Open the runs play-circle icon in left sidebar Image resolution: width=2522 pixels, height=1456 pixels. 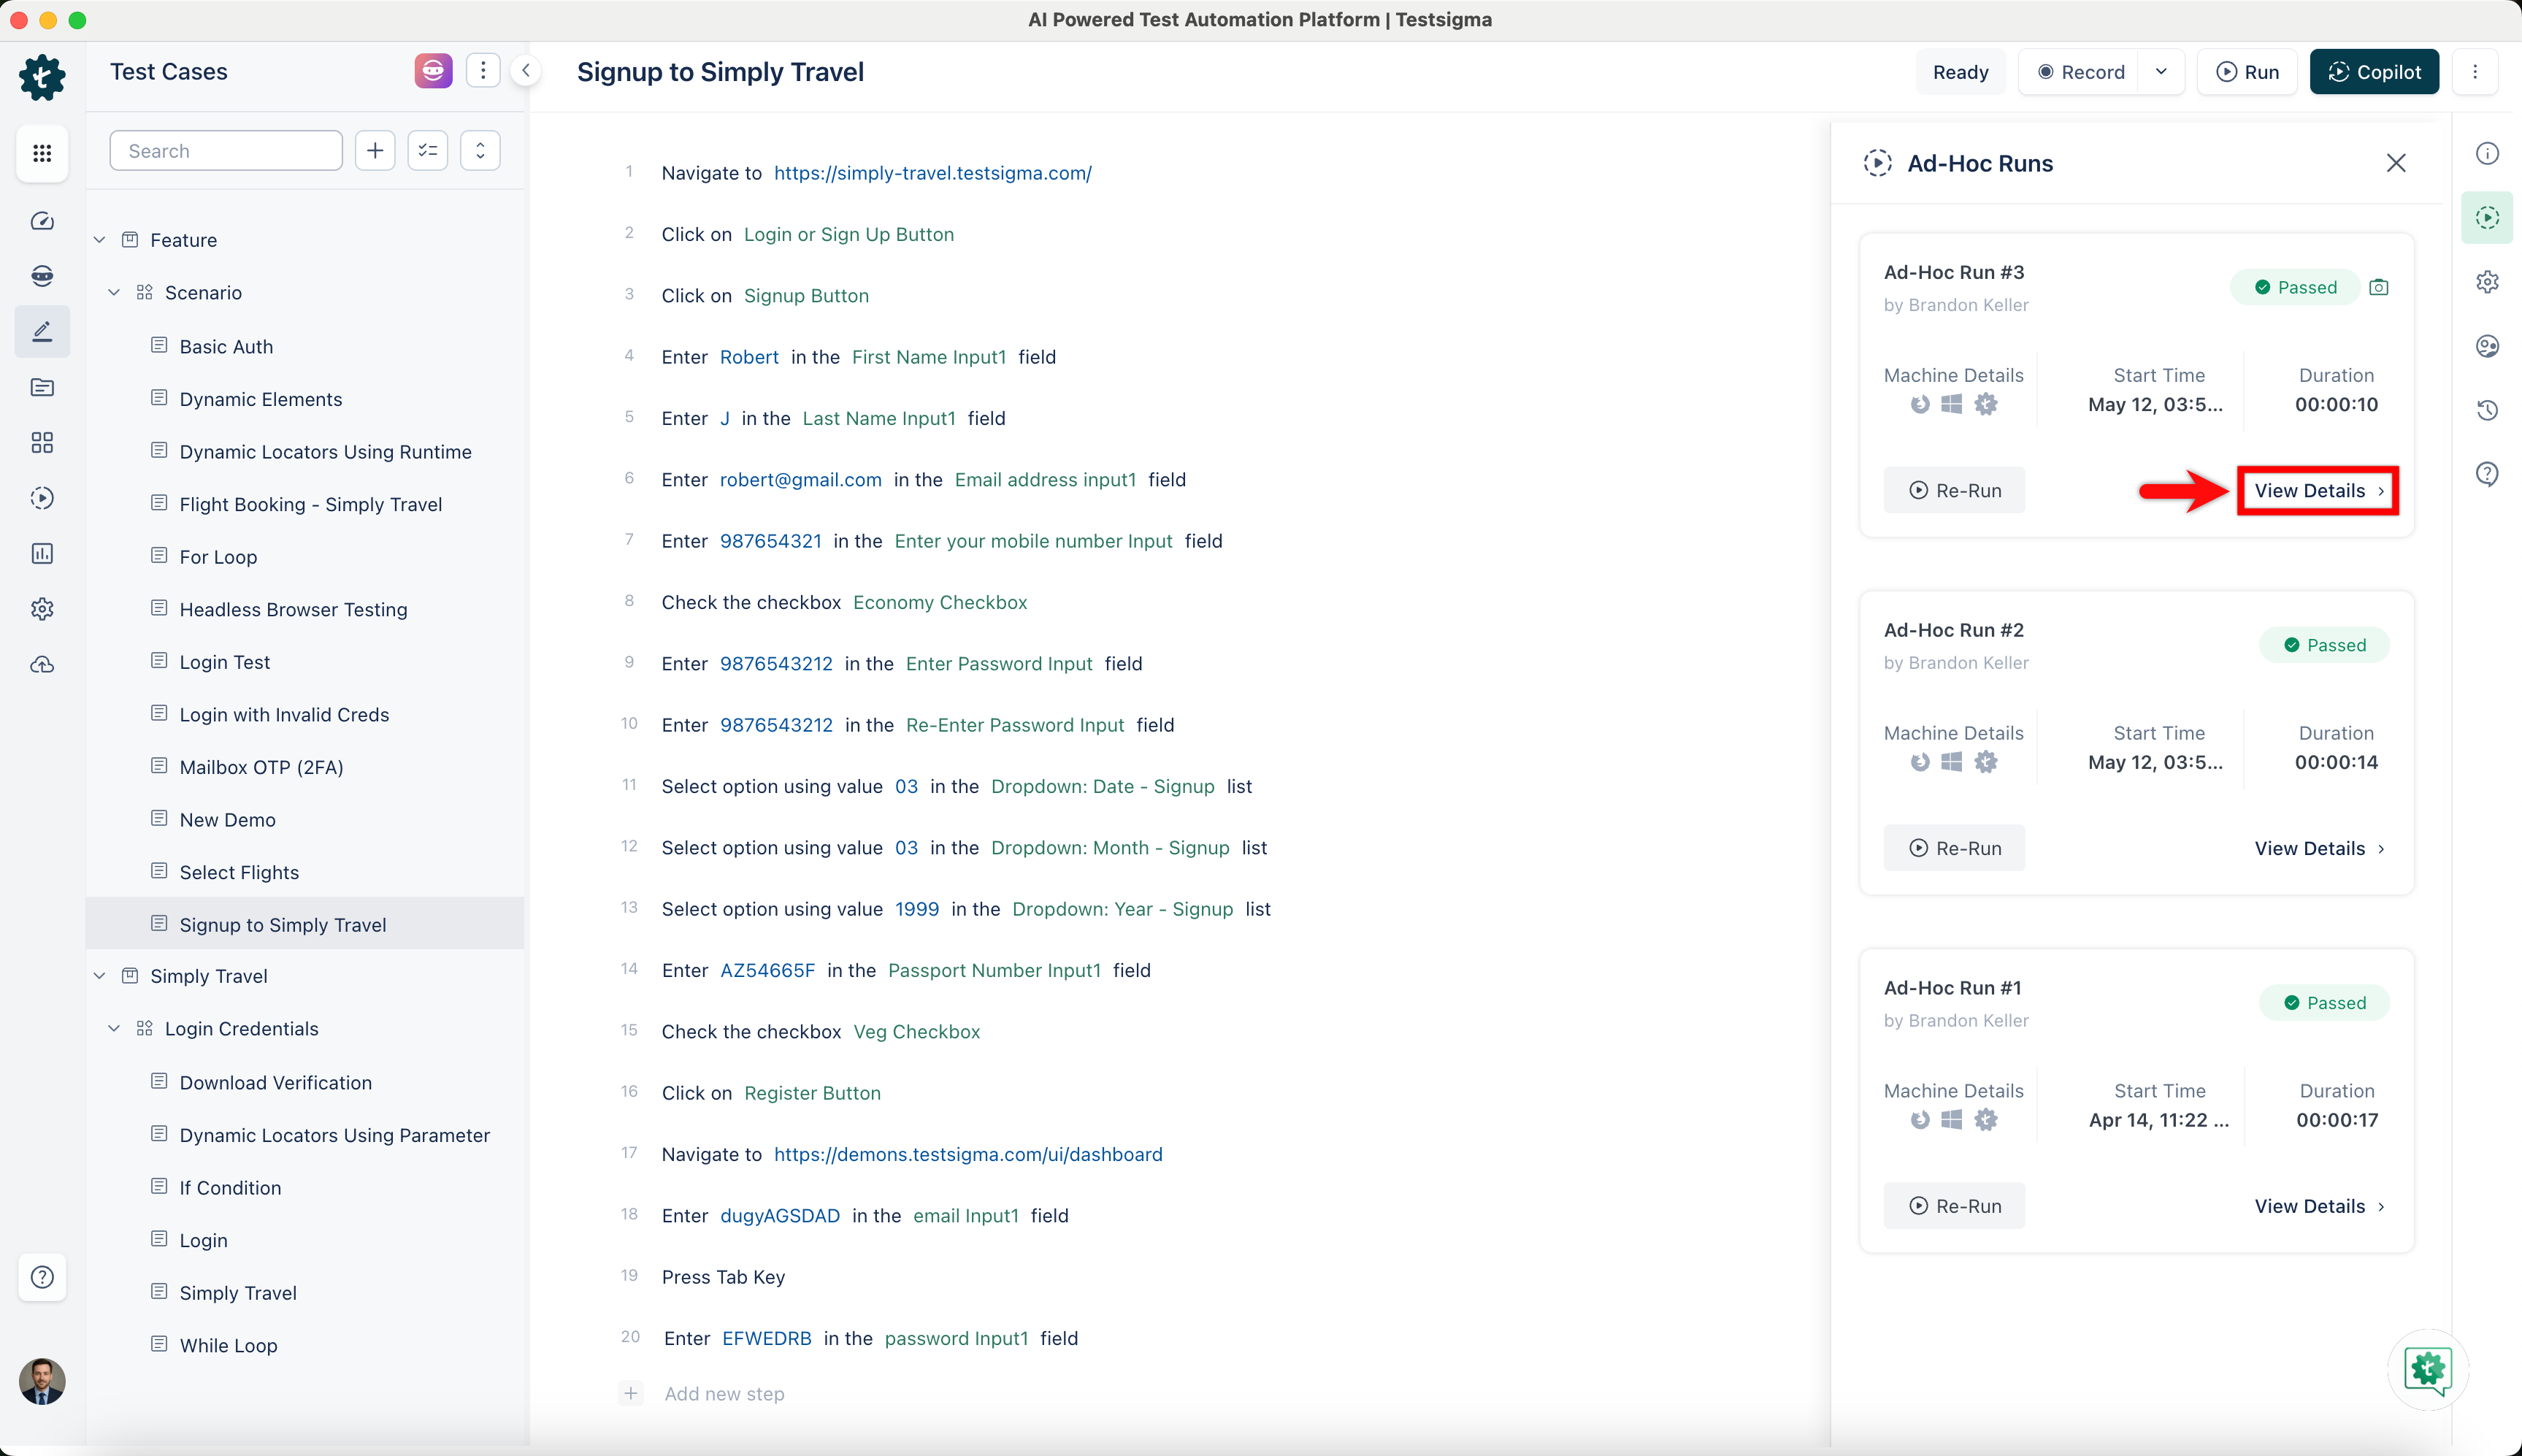(x=42, y=498)
